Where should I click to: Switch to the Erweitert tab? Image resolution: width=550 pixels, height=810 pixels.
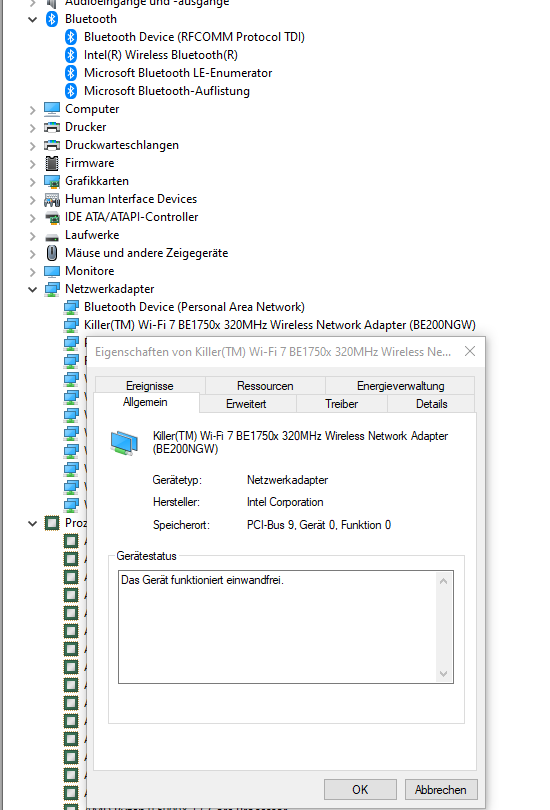pos(246,404)
